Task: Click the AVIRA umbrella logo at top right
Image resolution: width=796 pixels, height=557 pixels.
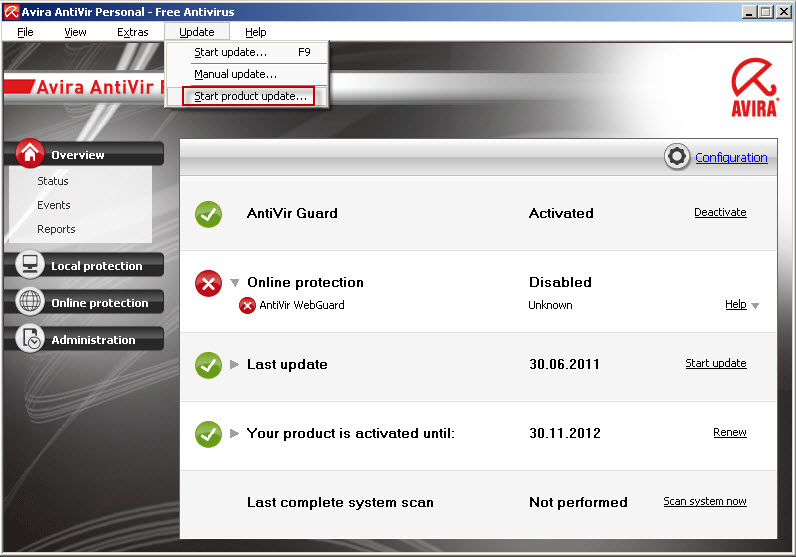Action: pyautogui.click(x=754, y=87)
